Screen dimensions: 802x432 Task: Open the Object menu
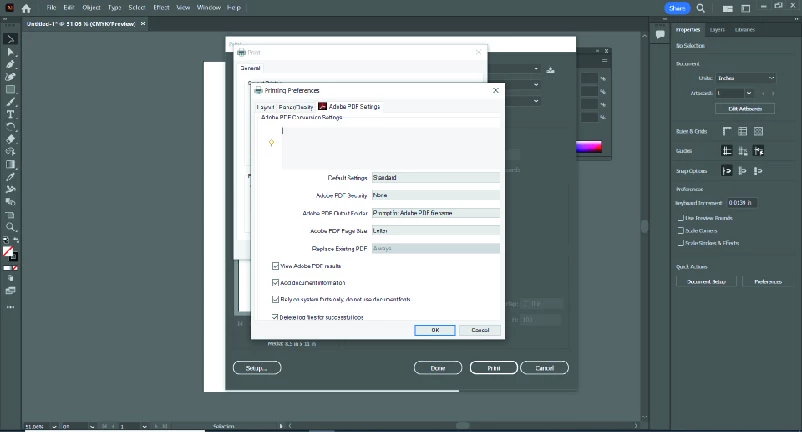92,8
